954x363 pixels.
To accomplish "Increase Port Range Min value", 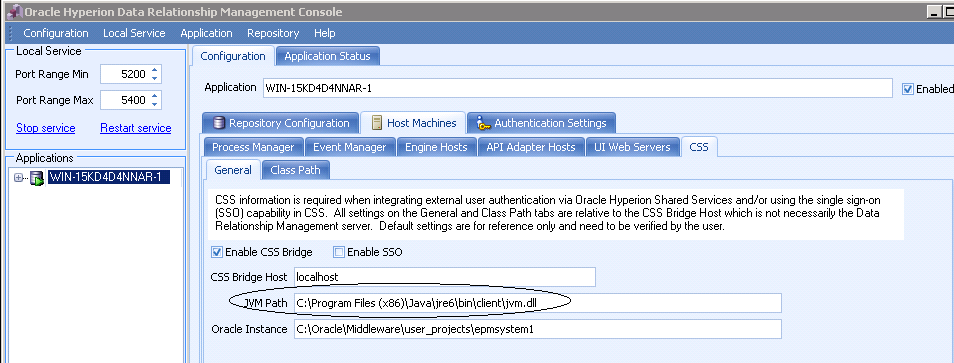I will (155, 71).
